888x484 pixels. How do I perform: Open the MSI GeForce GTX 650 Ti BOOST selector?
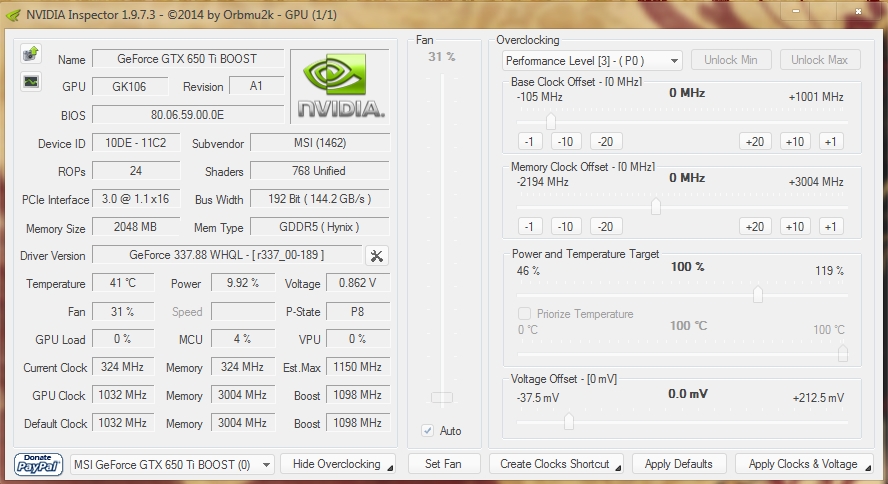[172, 465]
